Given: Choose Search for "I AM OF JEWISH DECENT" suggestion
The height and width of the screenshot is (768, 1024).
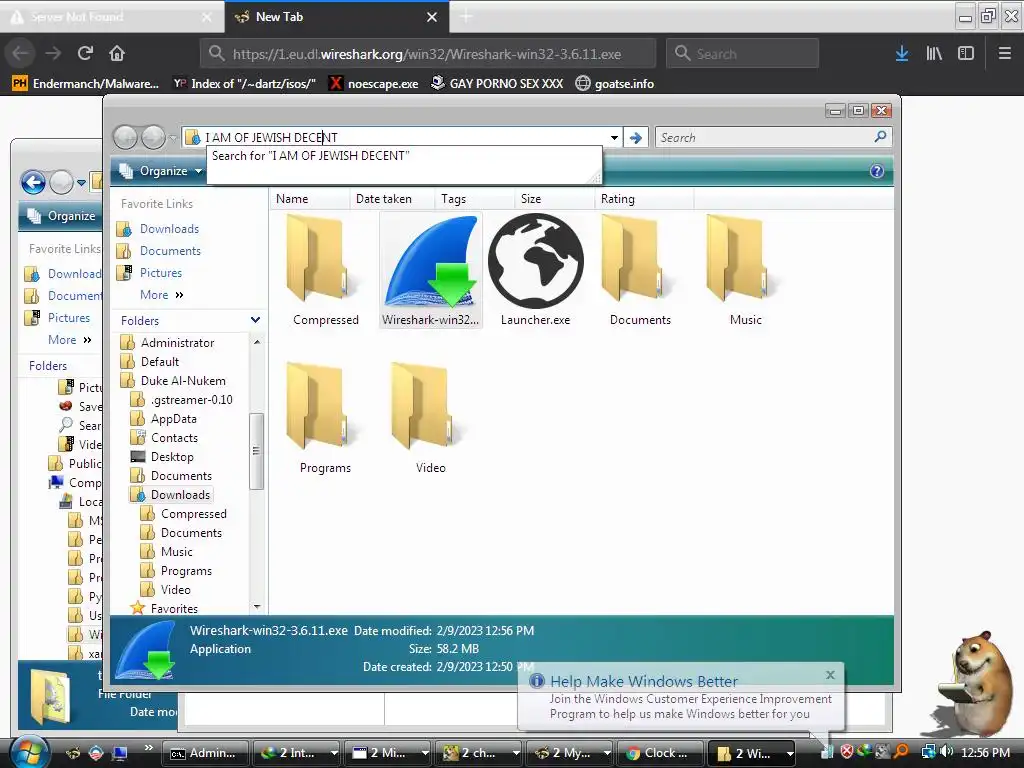Looking at the screenshot, I should [x=310, y=156].
